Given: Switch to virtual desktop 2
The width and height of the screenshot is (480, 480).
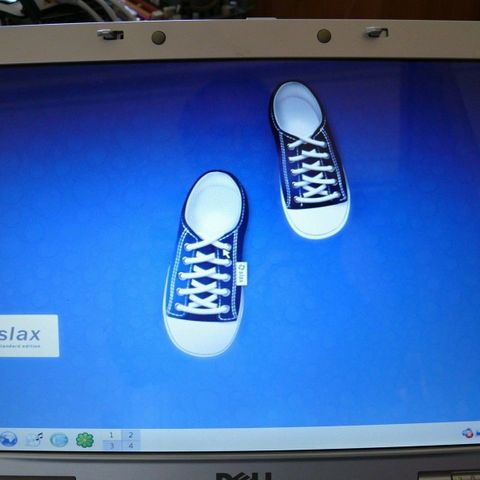Looking at the screenshot, I should click(x=131, y=435).
